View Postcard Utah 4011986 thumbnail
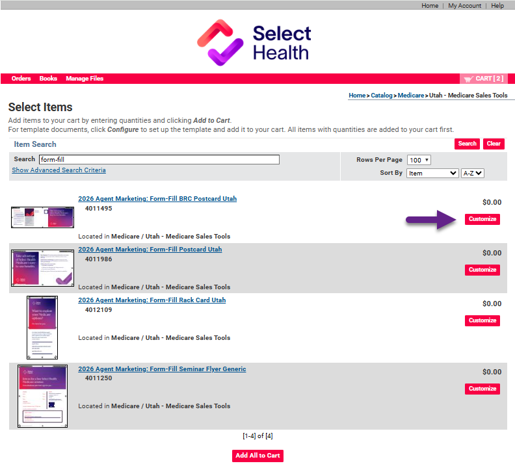Image resolution: width=515 pixels, height=468 pixels. click(42, 268)
